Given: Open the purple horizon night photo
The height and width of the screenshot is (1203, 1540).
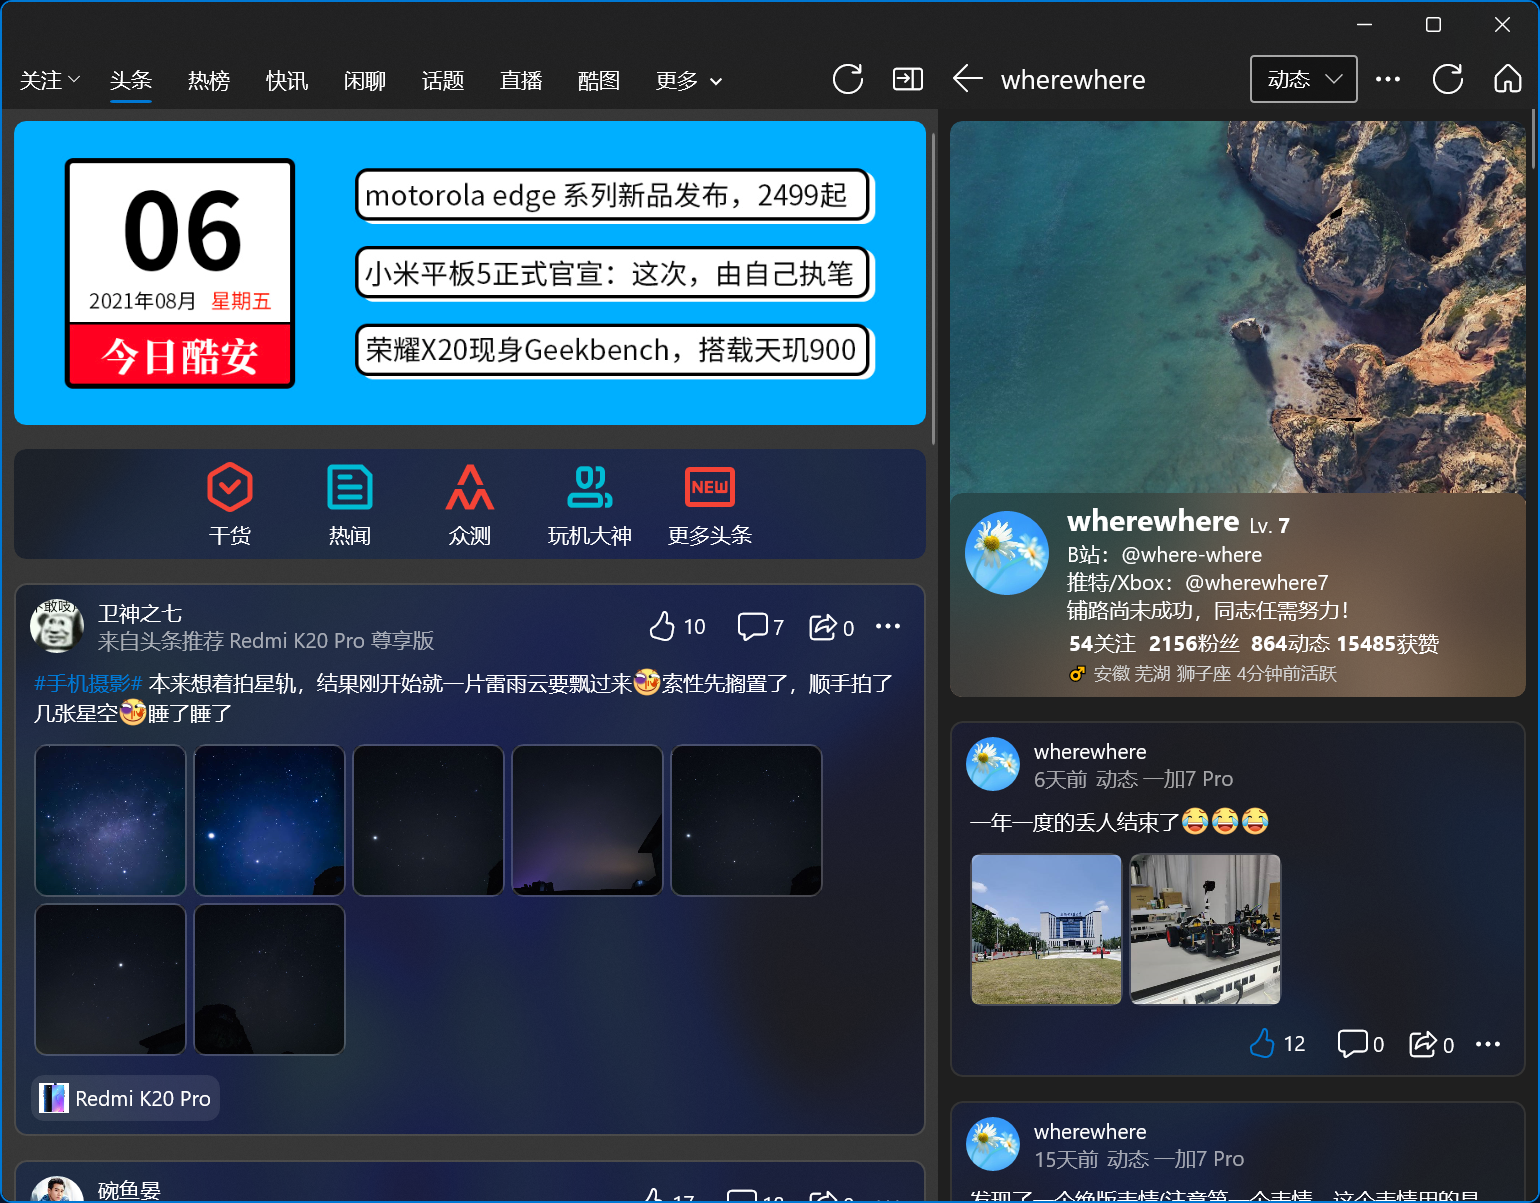Looking at the screenshot, I should 587,820.
